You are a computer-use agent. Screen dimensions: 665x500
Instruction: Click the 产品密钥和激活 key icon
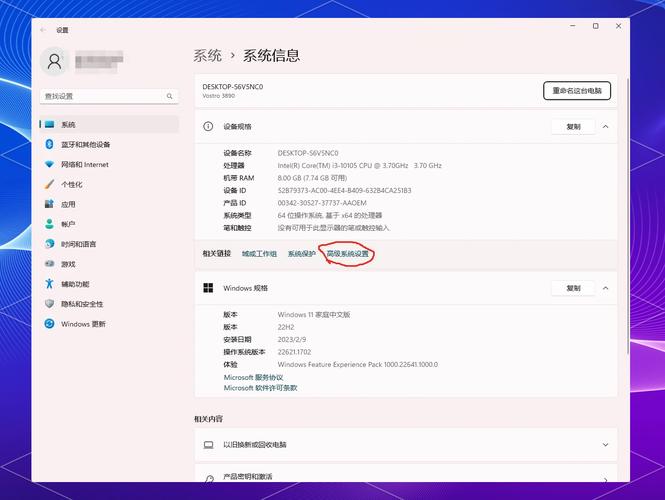tap(209, 478)
